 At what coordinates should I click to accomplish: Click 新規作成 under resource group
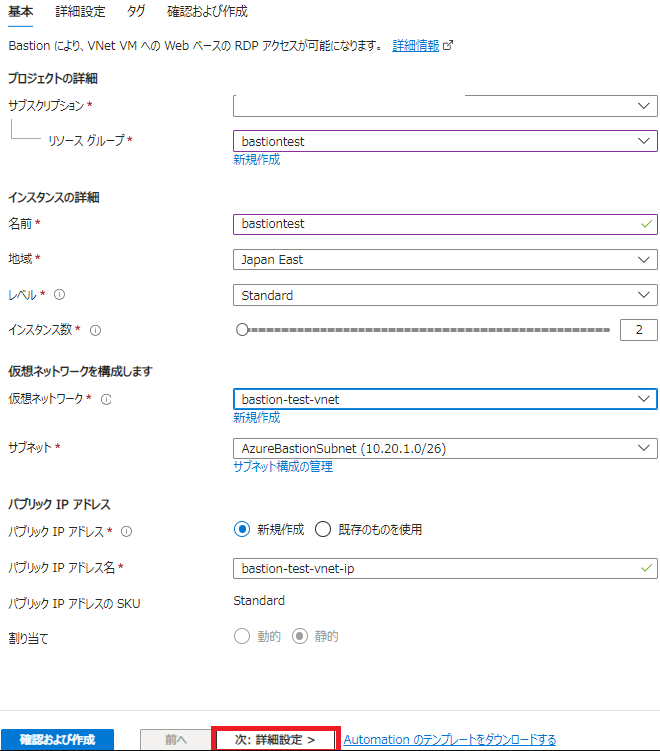(x=257, y=159)
